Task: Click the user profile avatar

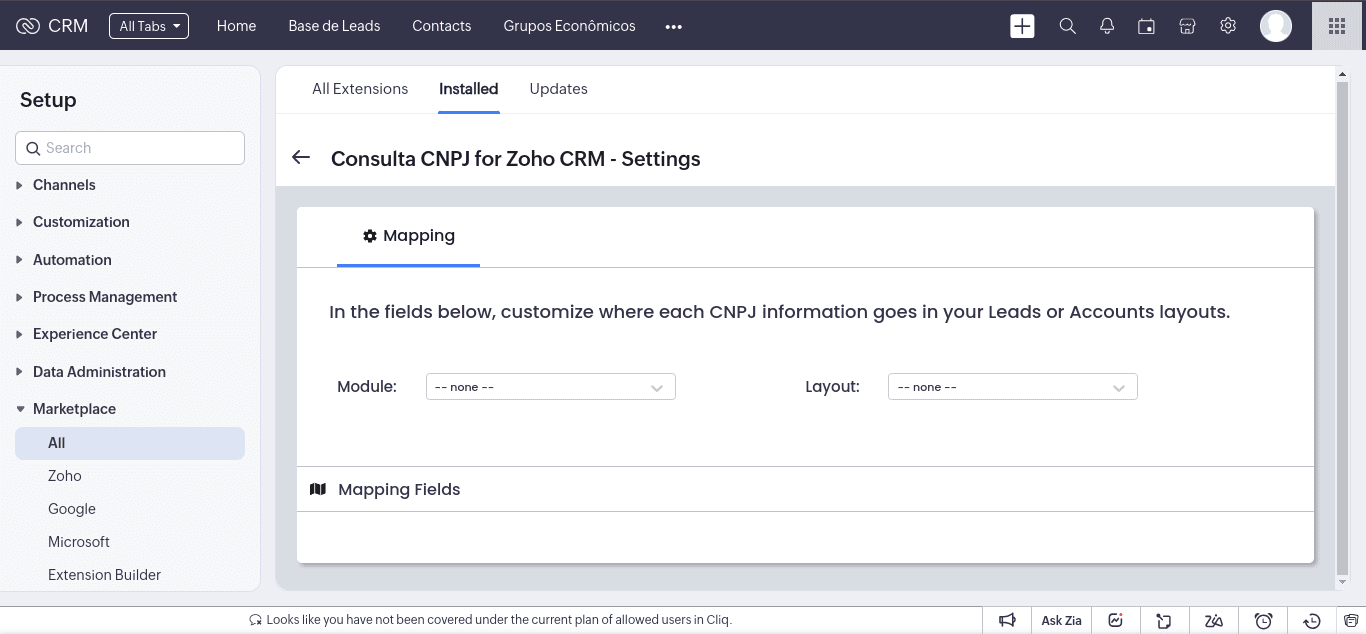Action: (x=1275, y=26)
